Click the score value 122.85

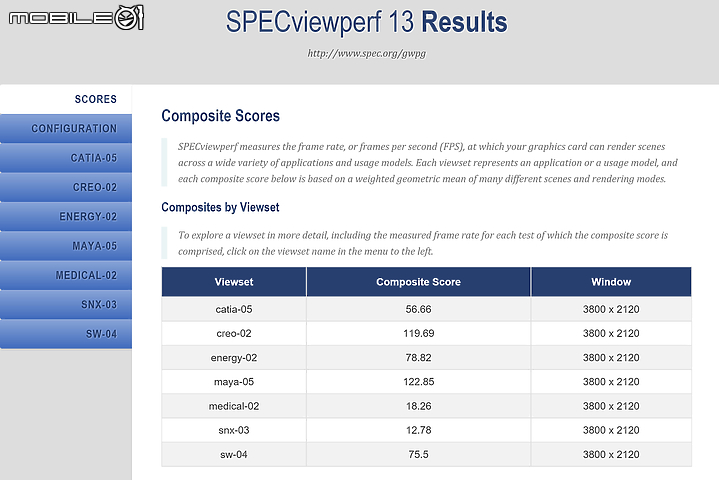coord(418,382)
